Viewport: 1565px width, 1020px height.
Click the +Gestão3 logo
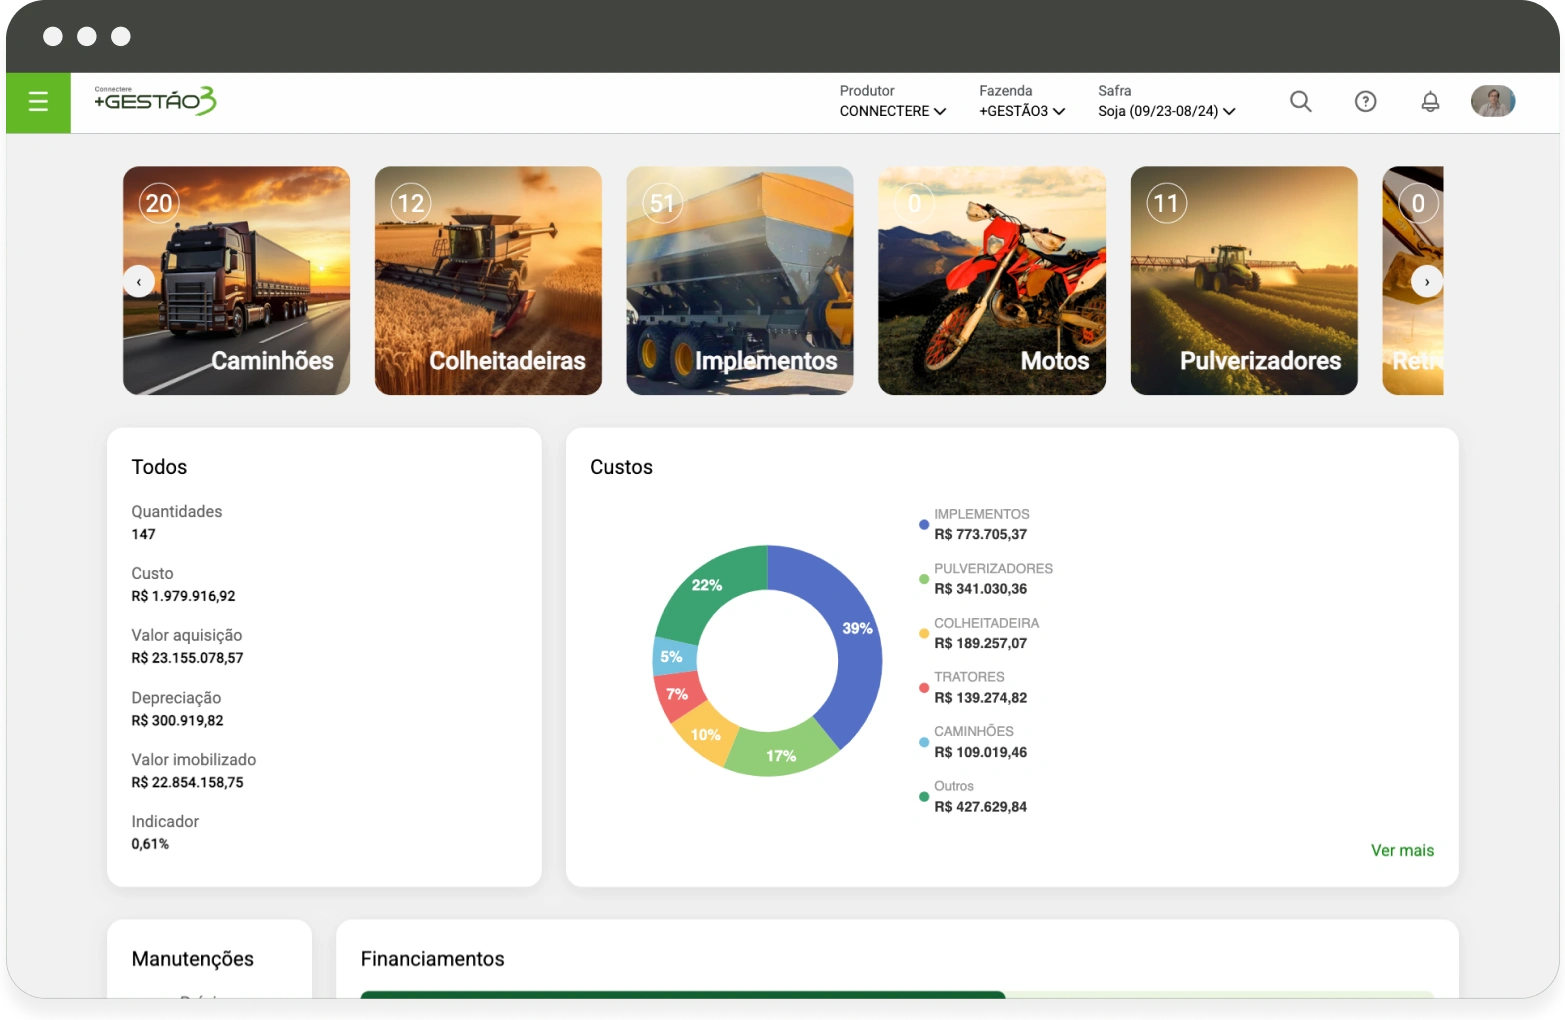pyautogui.click(x=155, y=101)
